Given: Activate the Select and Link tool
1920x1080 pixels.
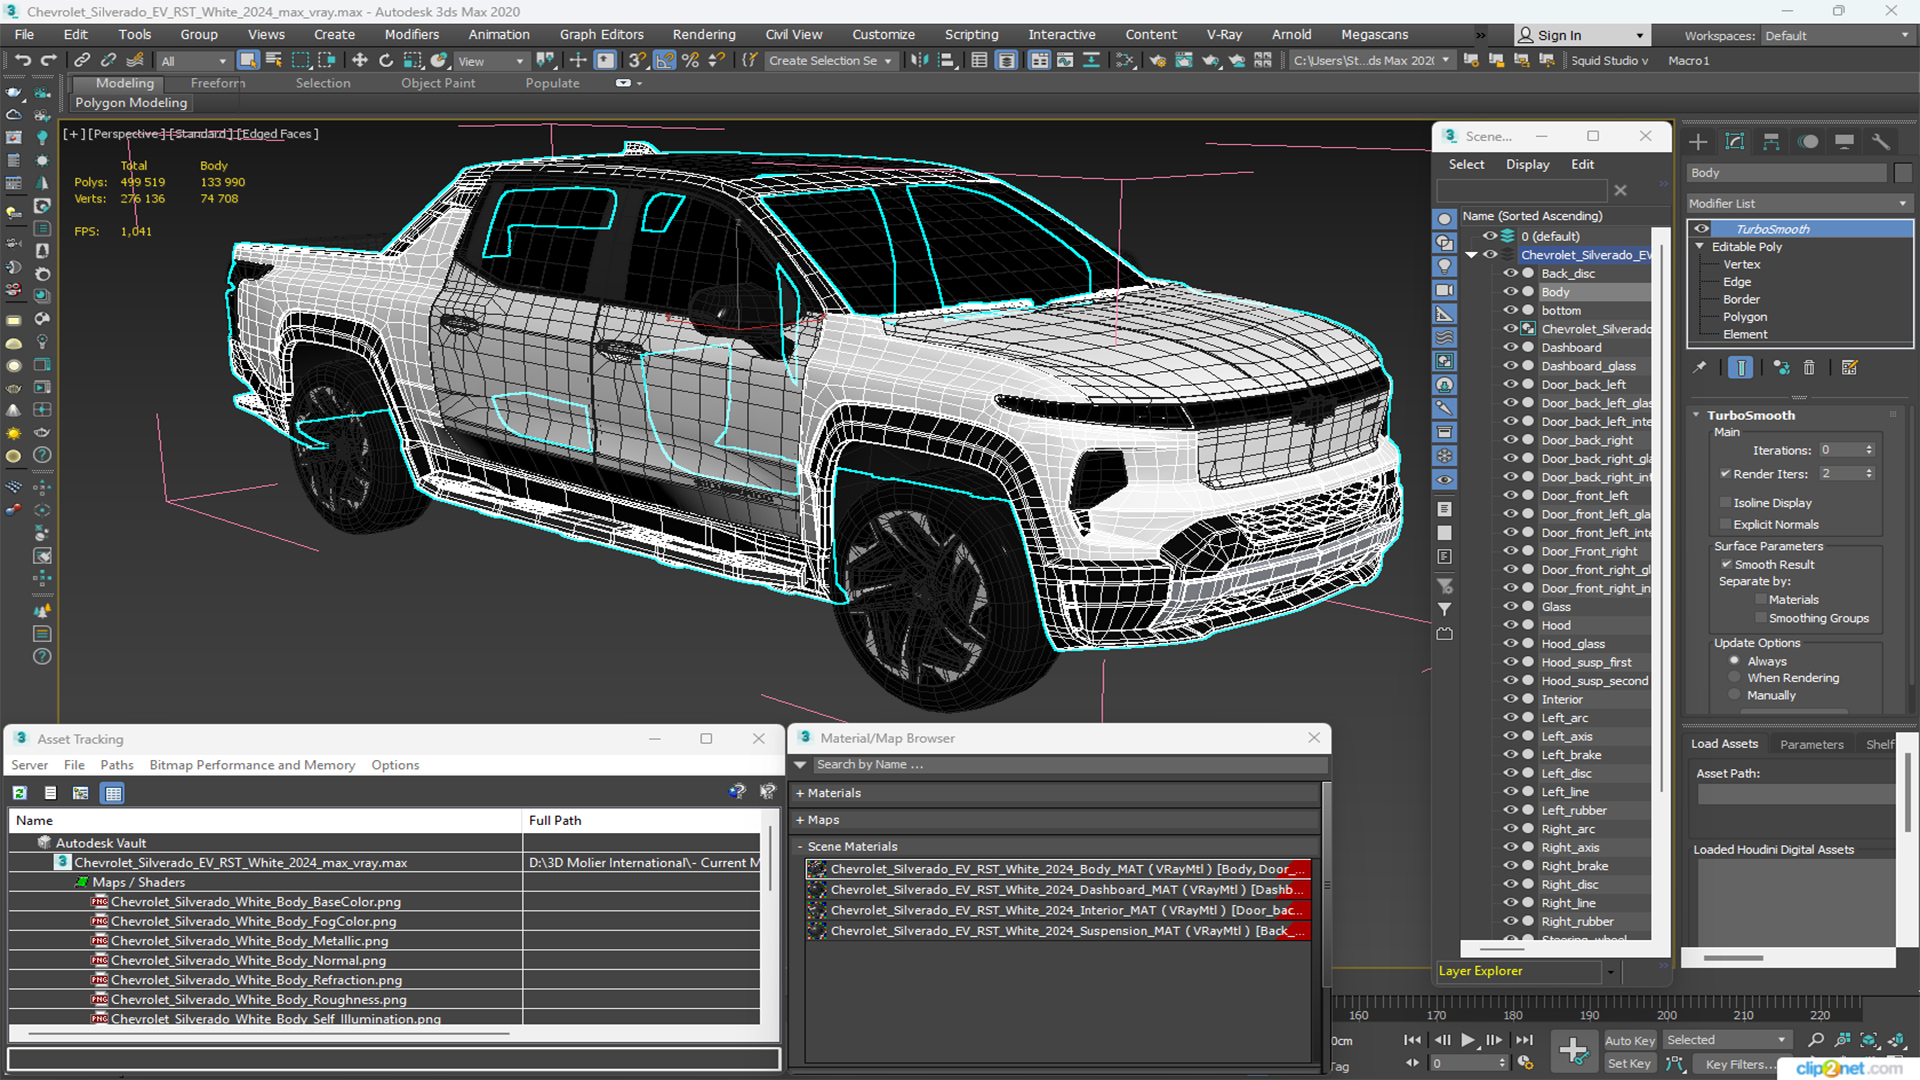Looking at the screenshot, I should click(82, 61).
